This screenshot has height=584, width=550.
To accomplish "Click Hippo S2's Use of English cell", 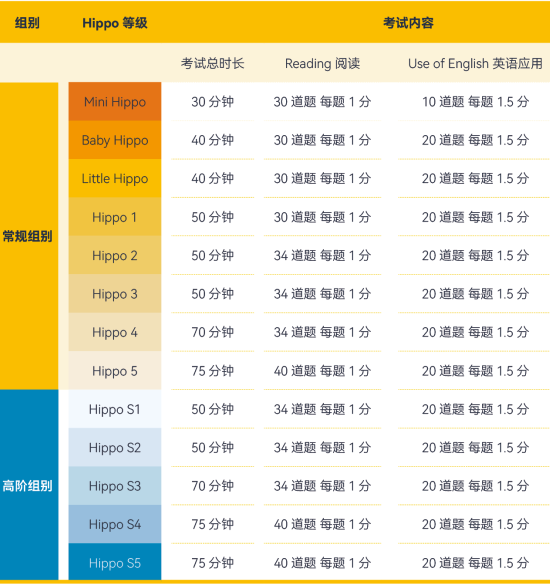I will (x=476, y=448).
